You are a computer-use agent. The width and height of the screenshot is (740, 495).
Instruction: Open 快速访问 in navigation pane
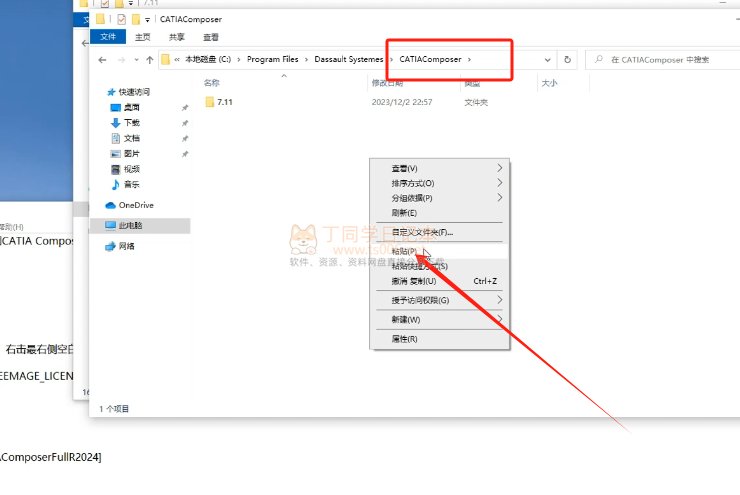(129, 92)
